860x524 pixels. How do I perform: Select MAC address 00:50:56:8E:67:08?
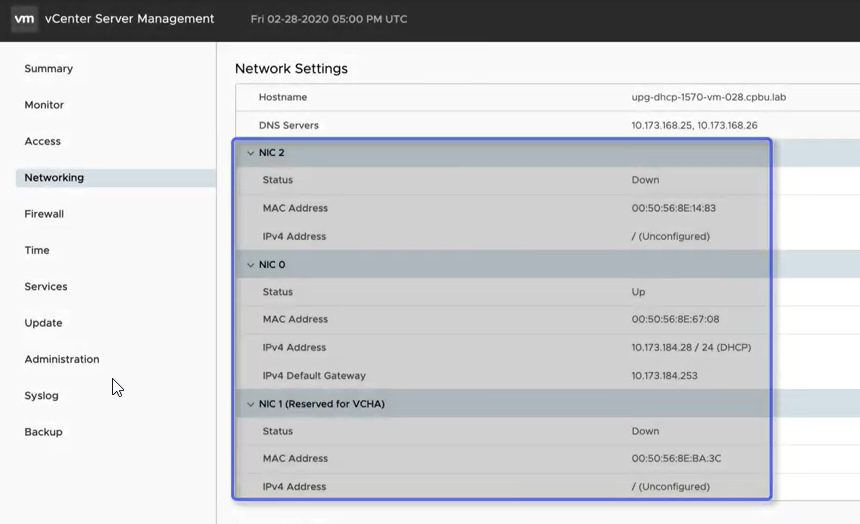pyautogui.click(x=675, y=319)
